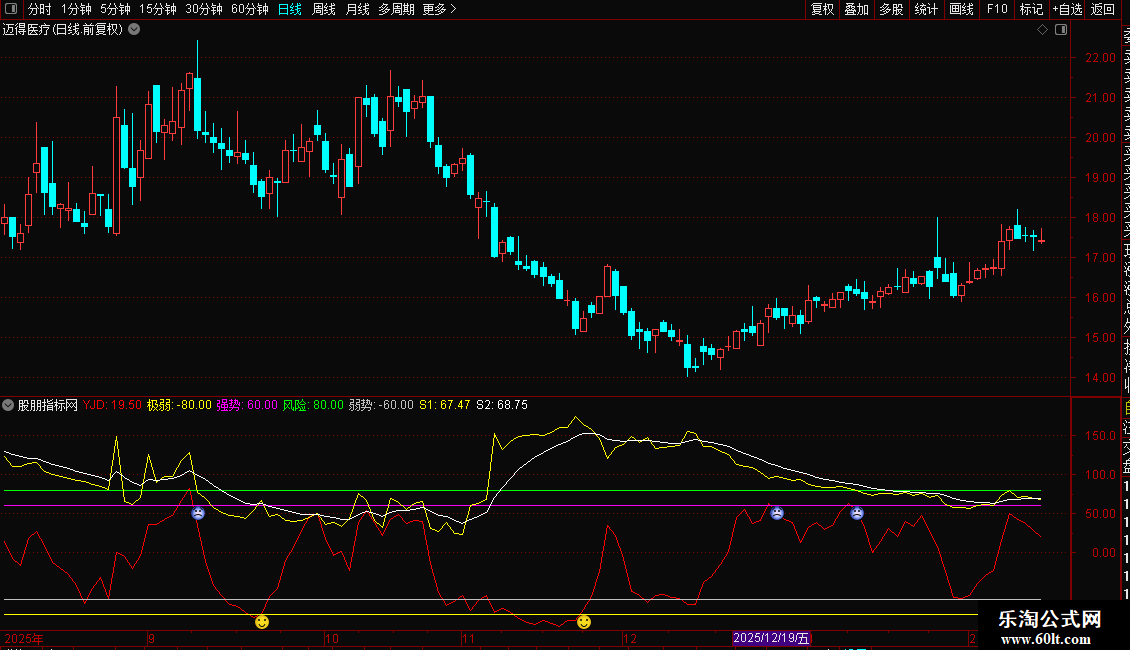Click the 画线 drawing tools button
The width and height of the screenshot is (1130, 650).
click(961, 9)
